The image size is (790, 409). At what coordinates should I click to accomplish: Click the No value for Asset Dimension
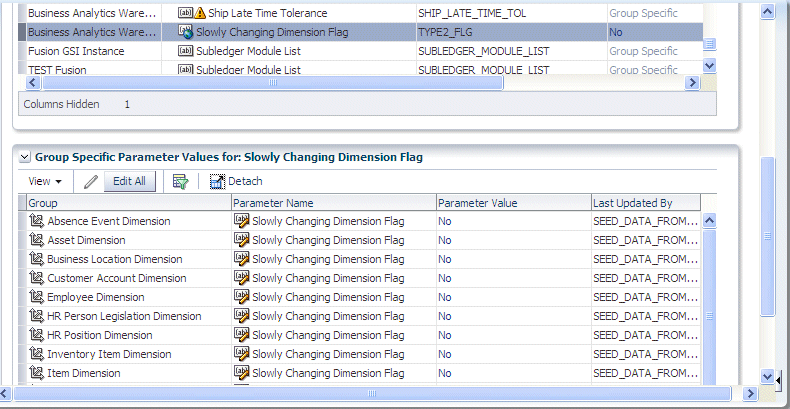(x=445, y=240)
